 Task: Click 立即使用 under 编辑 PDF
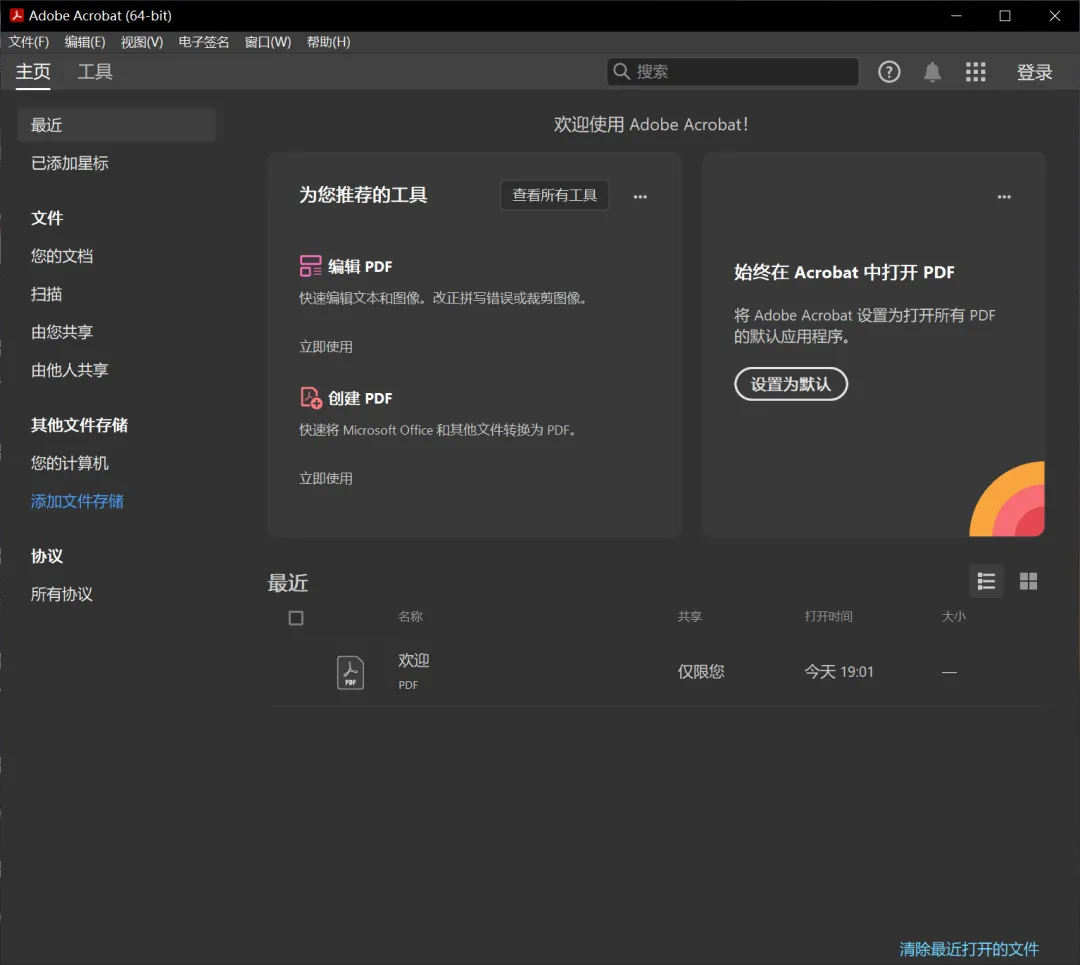(x=325, y=346)
